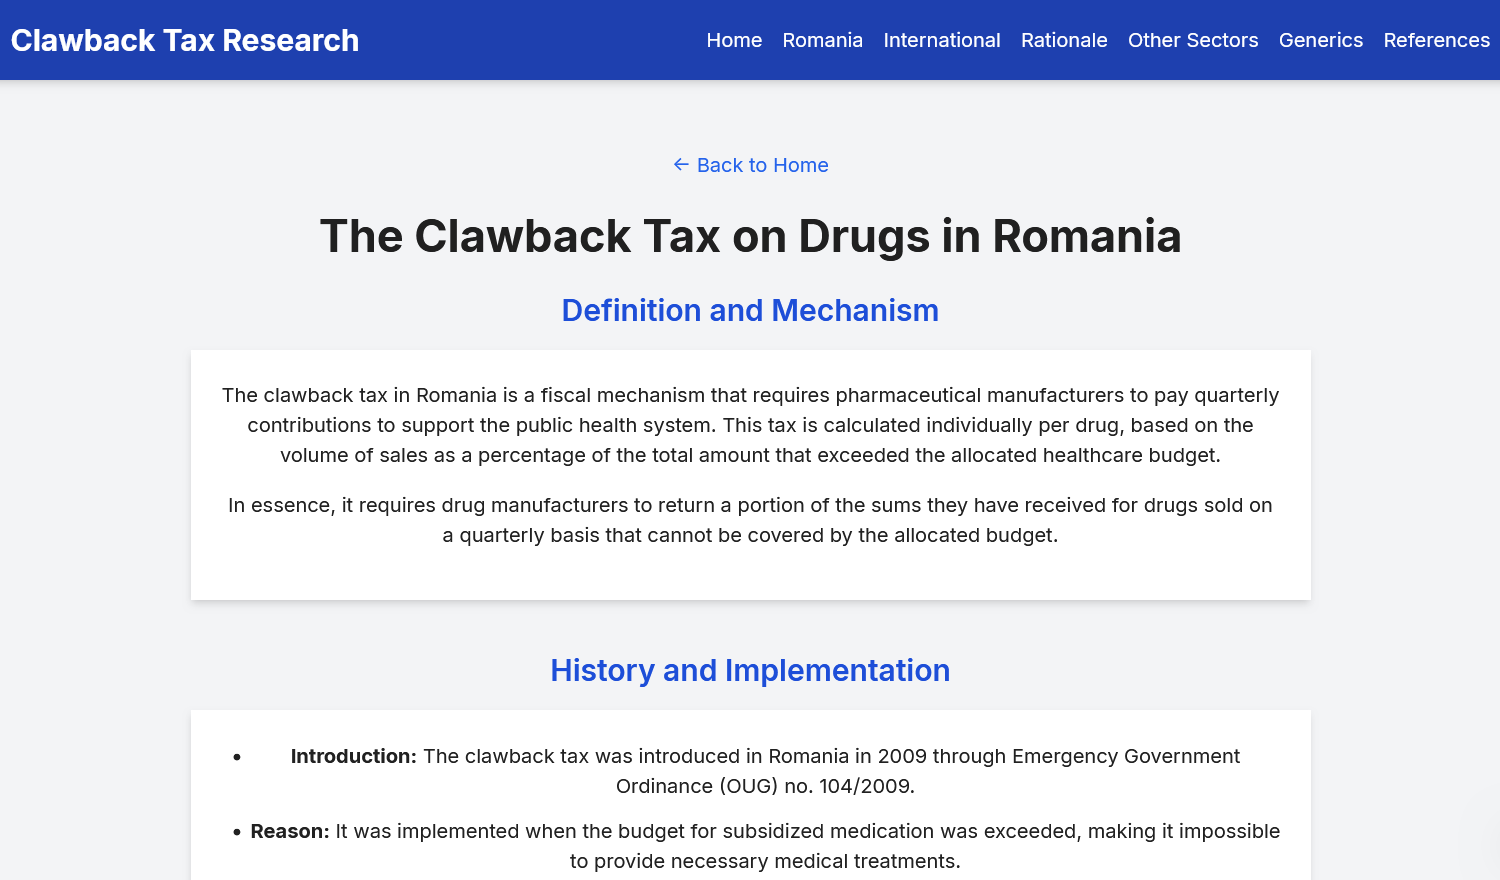Click the bullet marker before Reason
Screen dimensions: 1500x880
click(237, 832)
